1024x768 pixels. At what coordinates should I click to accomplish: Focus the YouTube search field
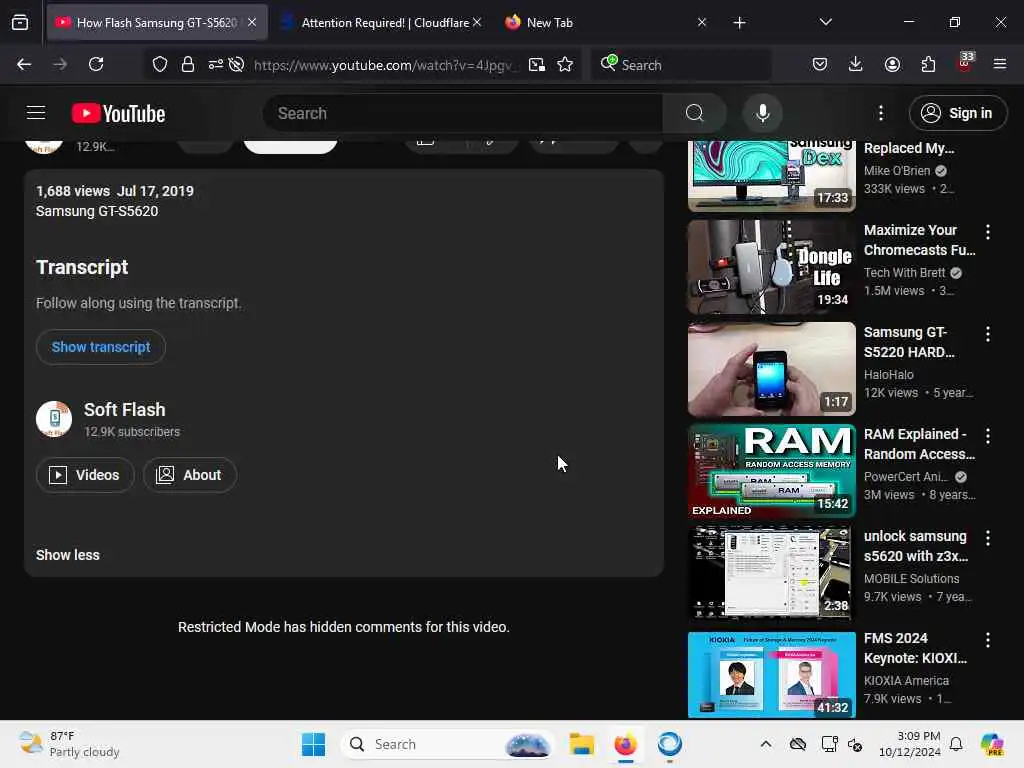pos(463,113)
